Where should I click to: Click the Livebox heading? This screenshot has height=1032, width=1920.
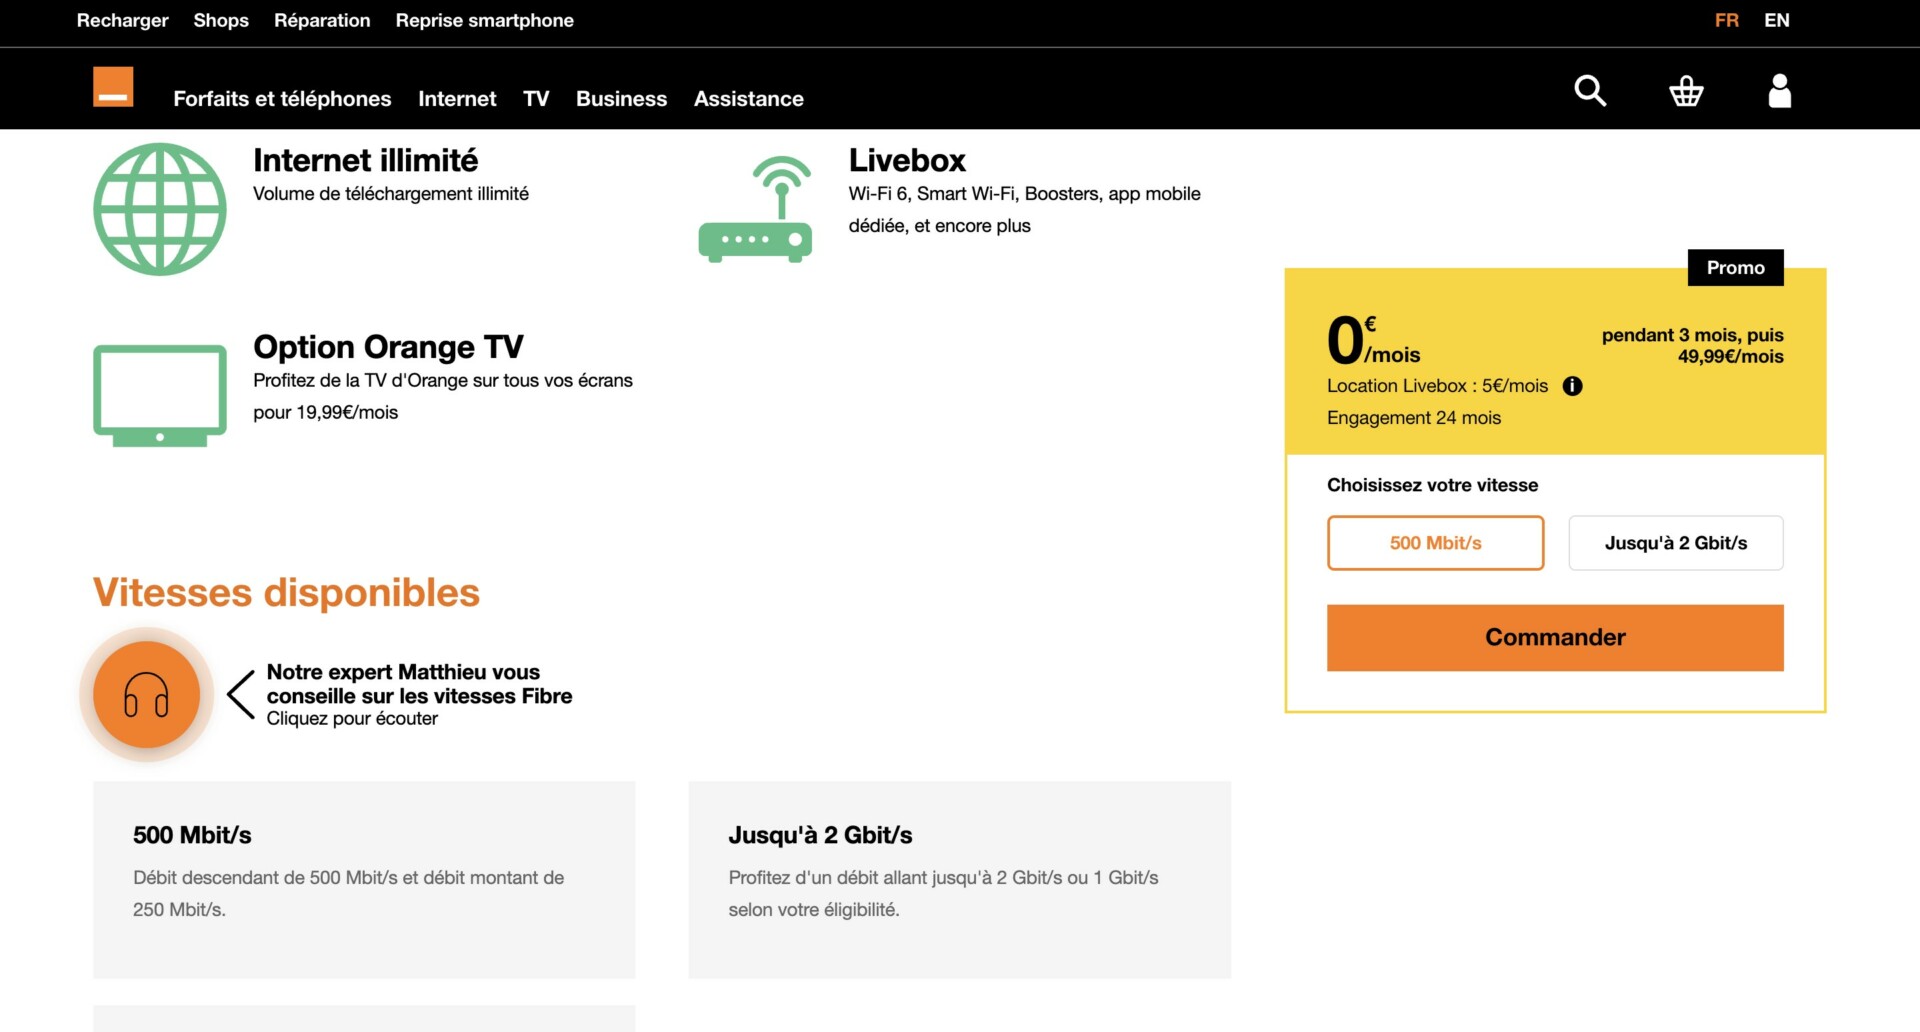click(x=907, y=160)
